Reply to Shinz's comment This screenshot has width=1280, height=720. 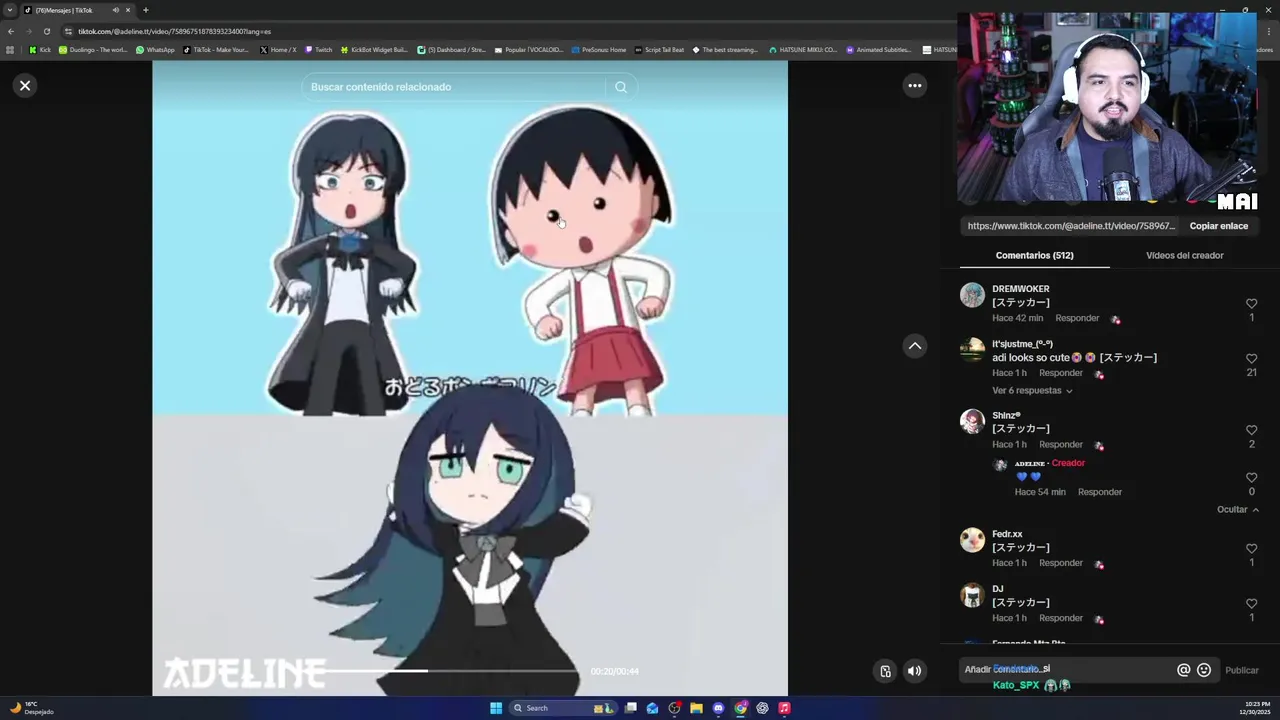[1060, 444]
